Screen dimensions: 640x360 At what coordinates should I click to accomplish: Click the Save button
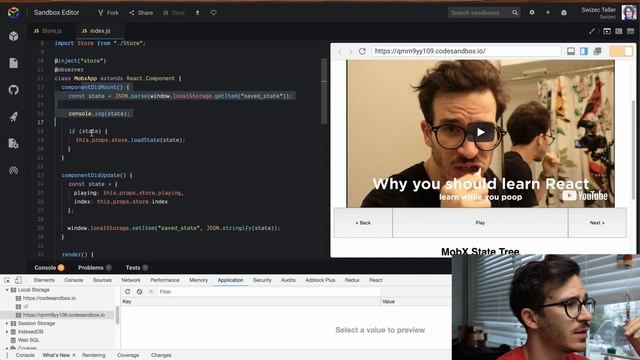[x=174, y=13]
